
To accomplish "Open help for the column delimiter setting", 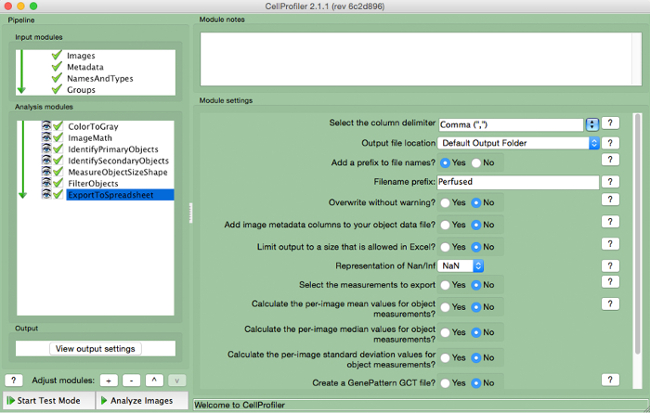I will coord(609,124).
